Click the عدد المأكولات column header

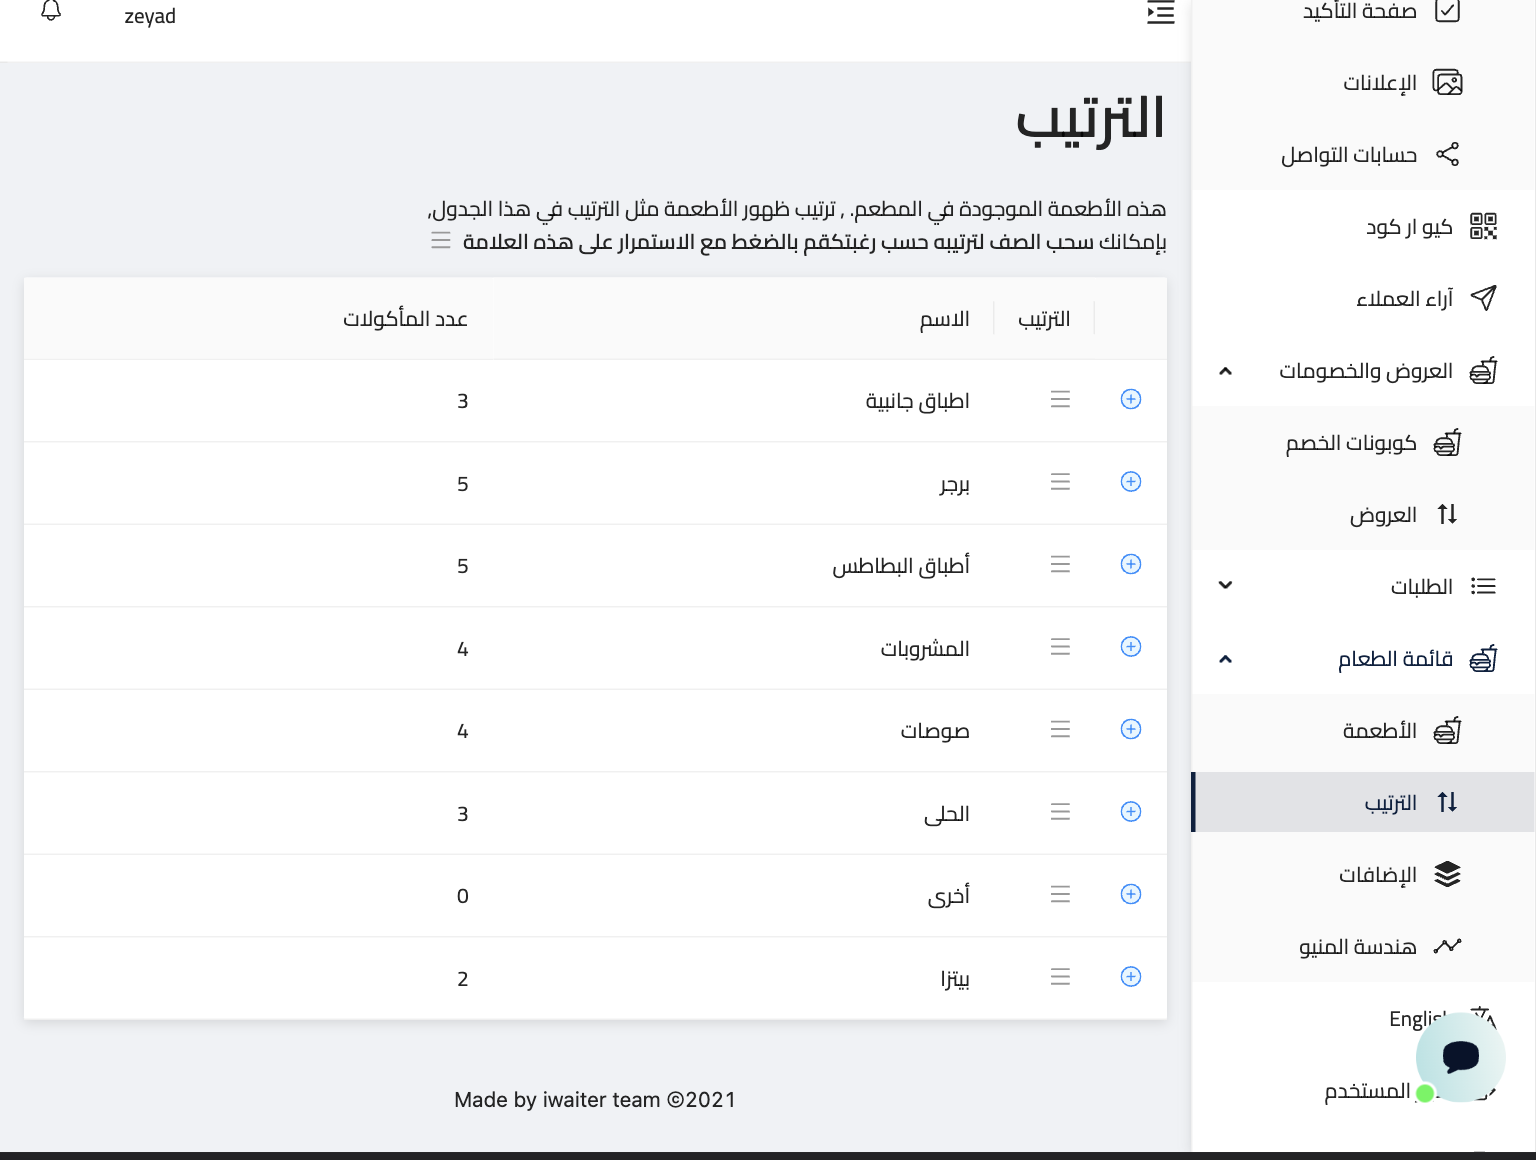tap(405, 319)
